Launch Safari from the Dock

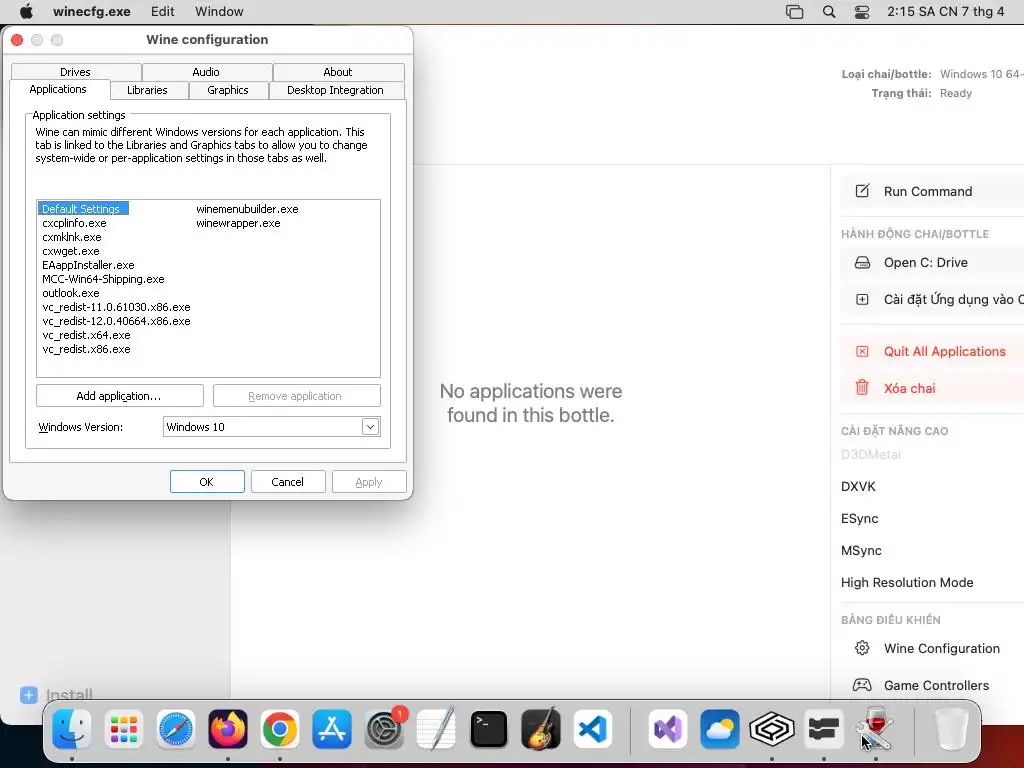[176, 729]
